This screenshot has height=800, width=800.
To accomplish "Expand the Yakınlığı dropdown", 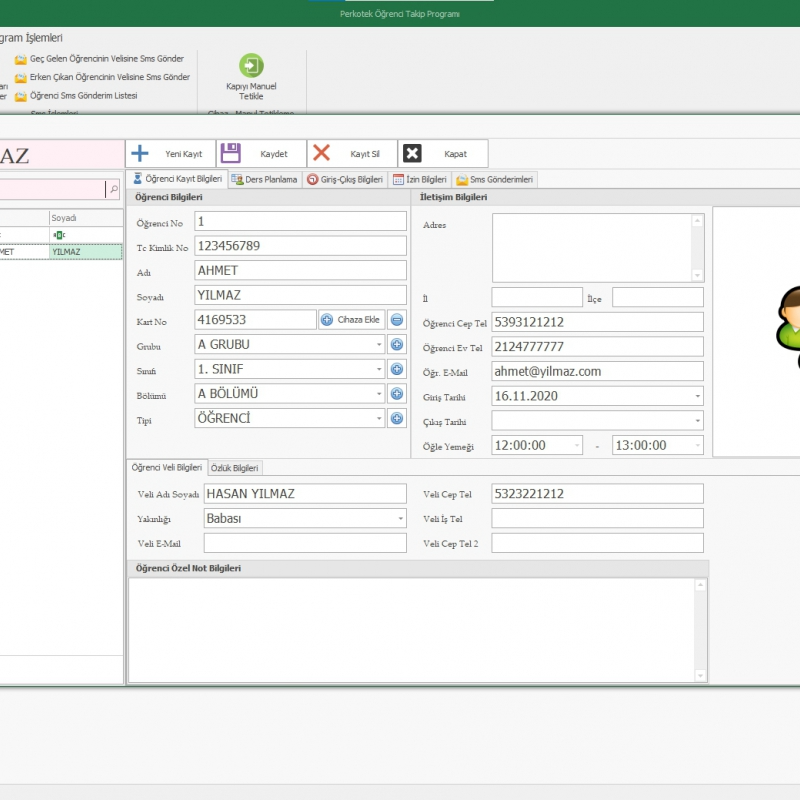I will click(400, 519).
